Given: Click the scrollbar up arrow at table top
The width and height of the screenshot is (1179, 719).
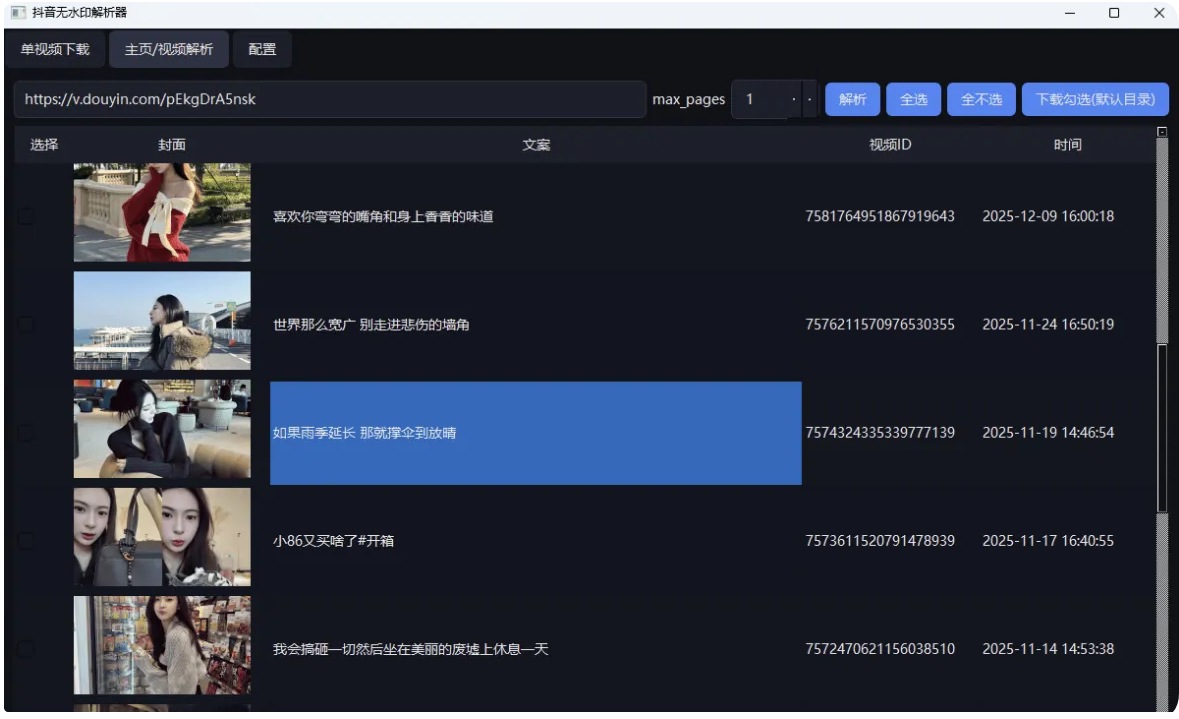Looking at the screenshot, I should (x=1162, y=132).
